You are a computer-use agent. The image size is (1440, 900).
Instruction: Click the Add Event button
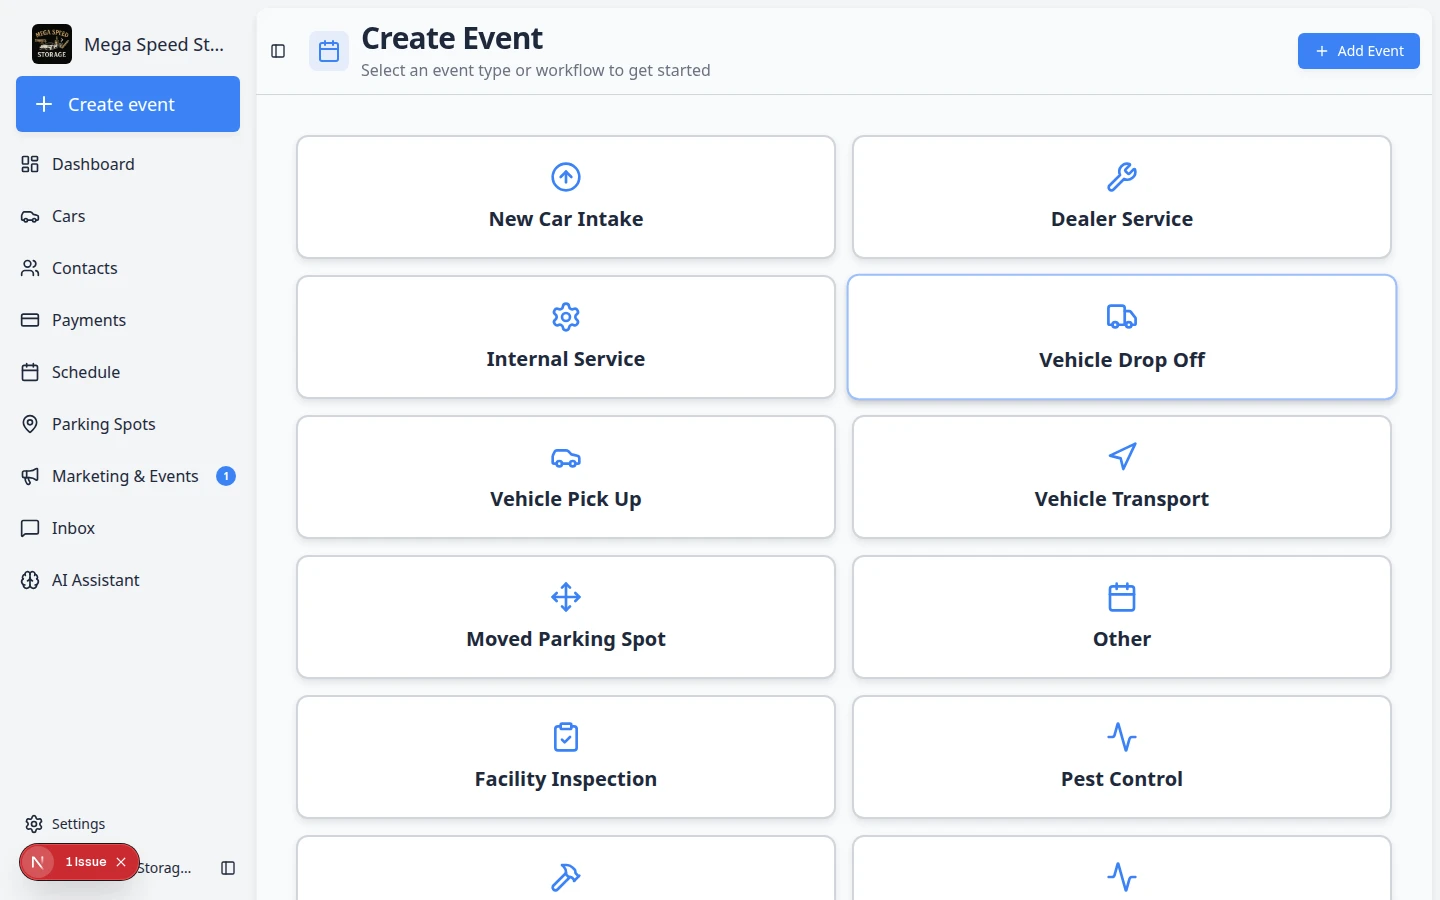(x=1359, y=51)
